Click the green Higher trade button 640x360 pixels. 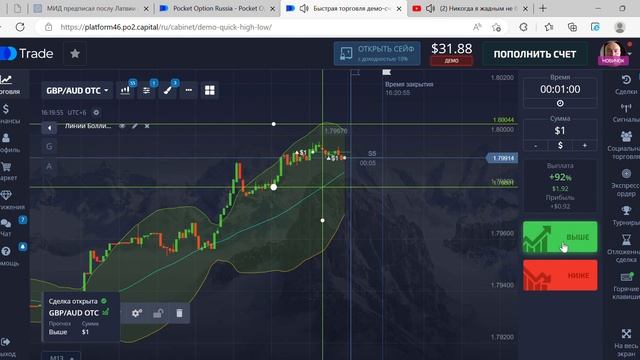coord(560,237)
